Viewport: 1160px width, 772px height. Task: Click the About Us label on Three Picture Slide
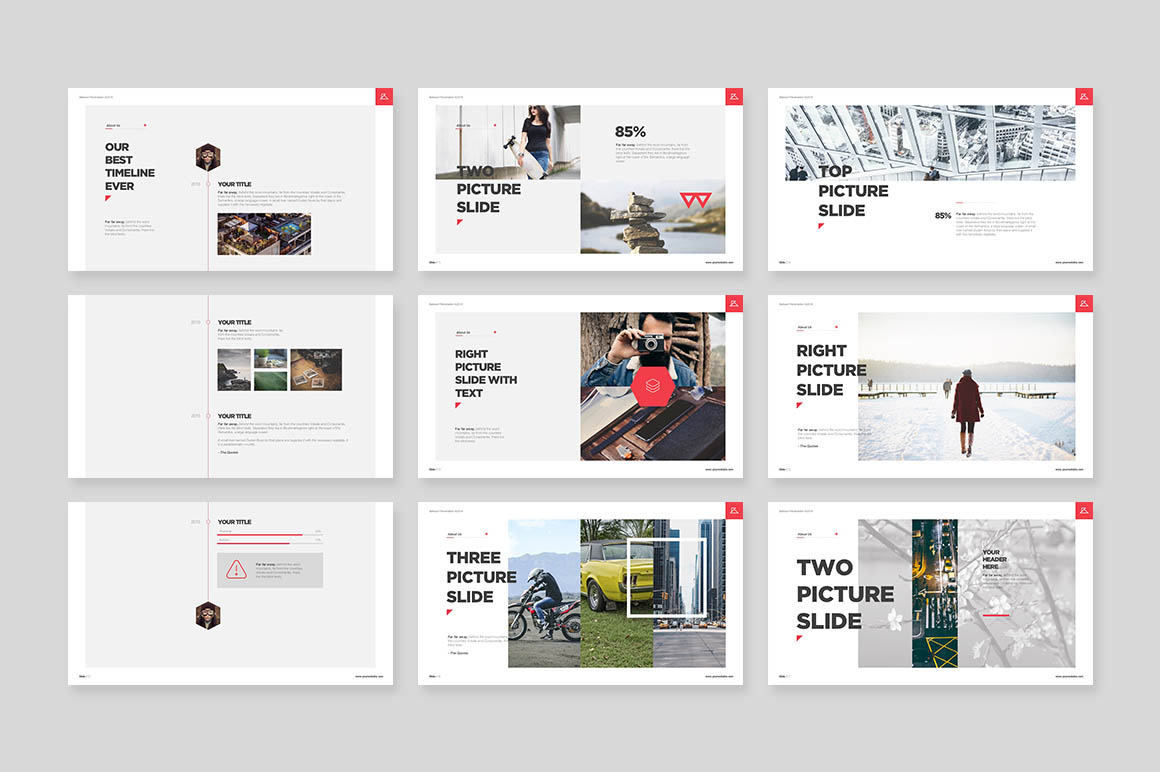coord(454,534)
